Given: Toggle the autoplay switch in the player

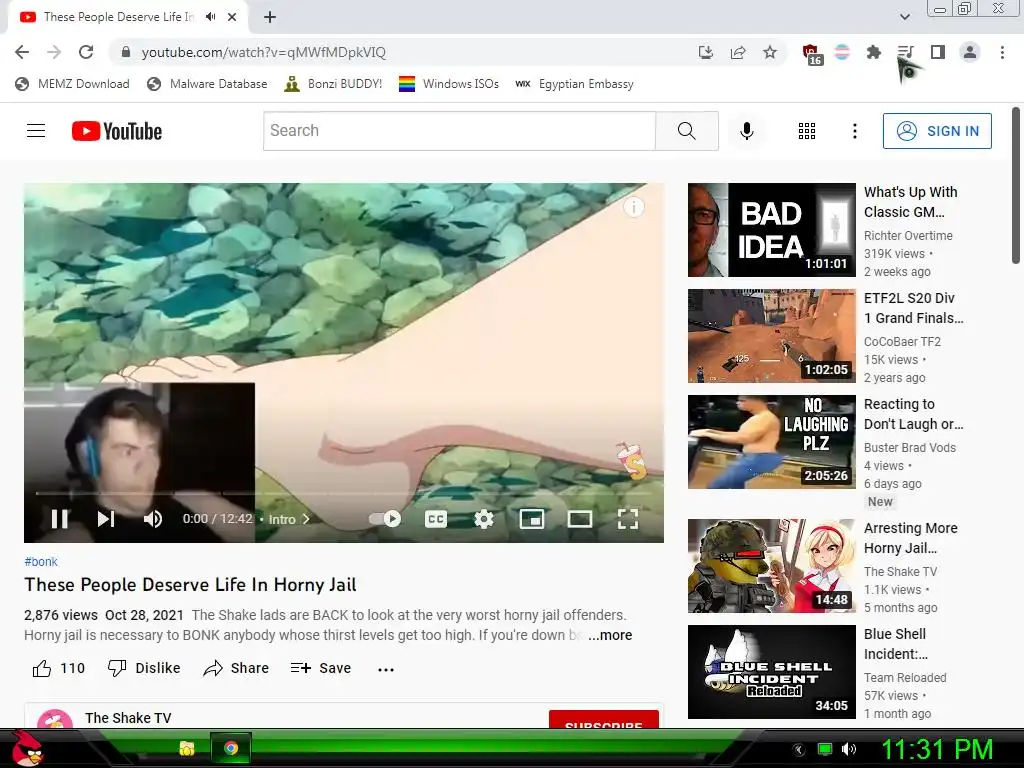Looking at the screenshot, I should pos(385,519).
